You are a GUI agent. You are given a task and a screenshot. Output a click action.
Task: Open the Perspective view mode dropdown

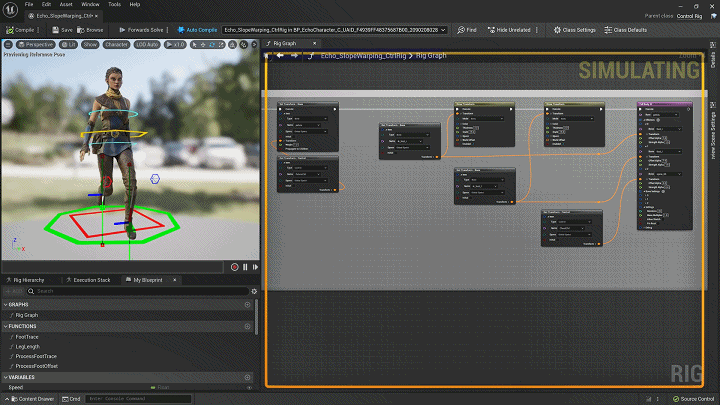36,44
